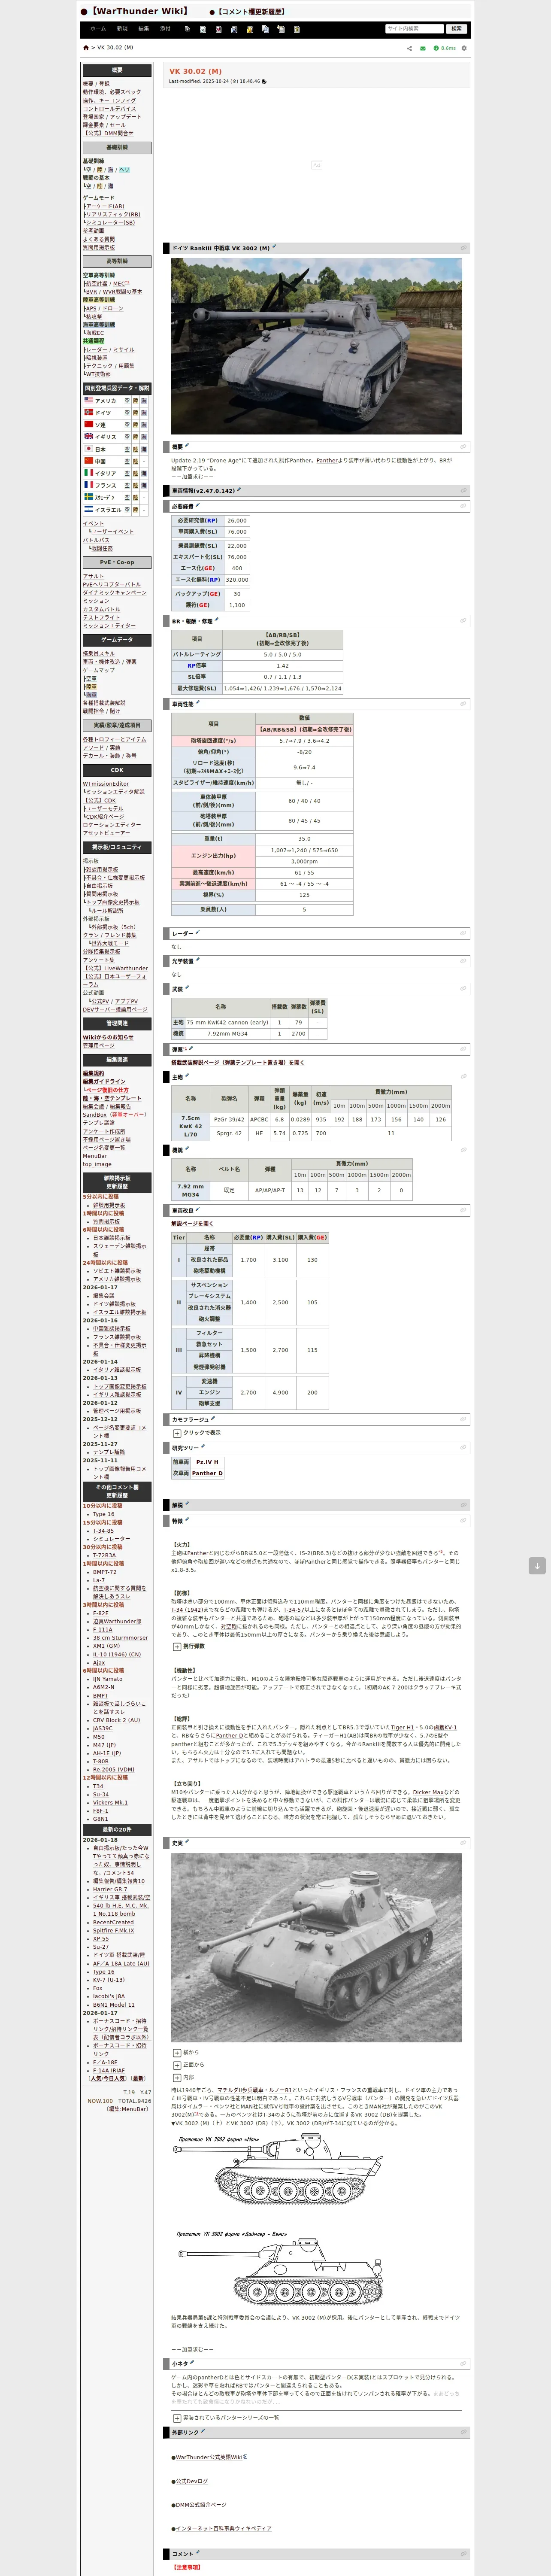This screenshot has width=551, height=2576.
Task: Open the 搭乗員スキル sidebar link
Action: click(99, 654)
